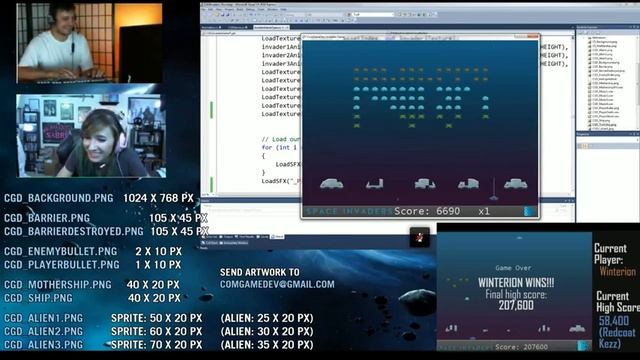
Task: Click Winterion current player name
Action: tap(618, 271)
